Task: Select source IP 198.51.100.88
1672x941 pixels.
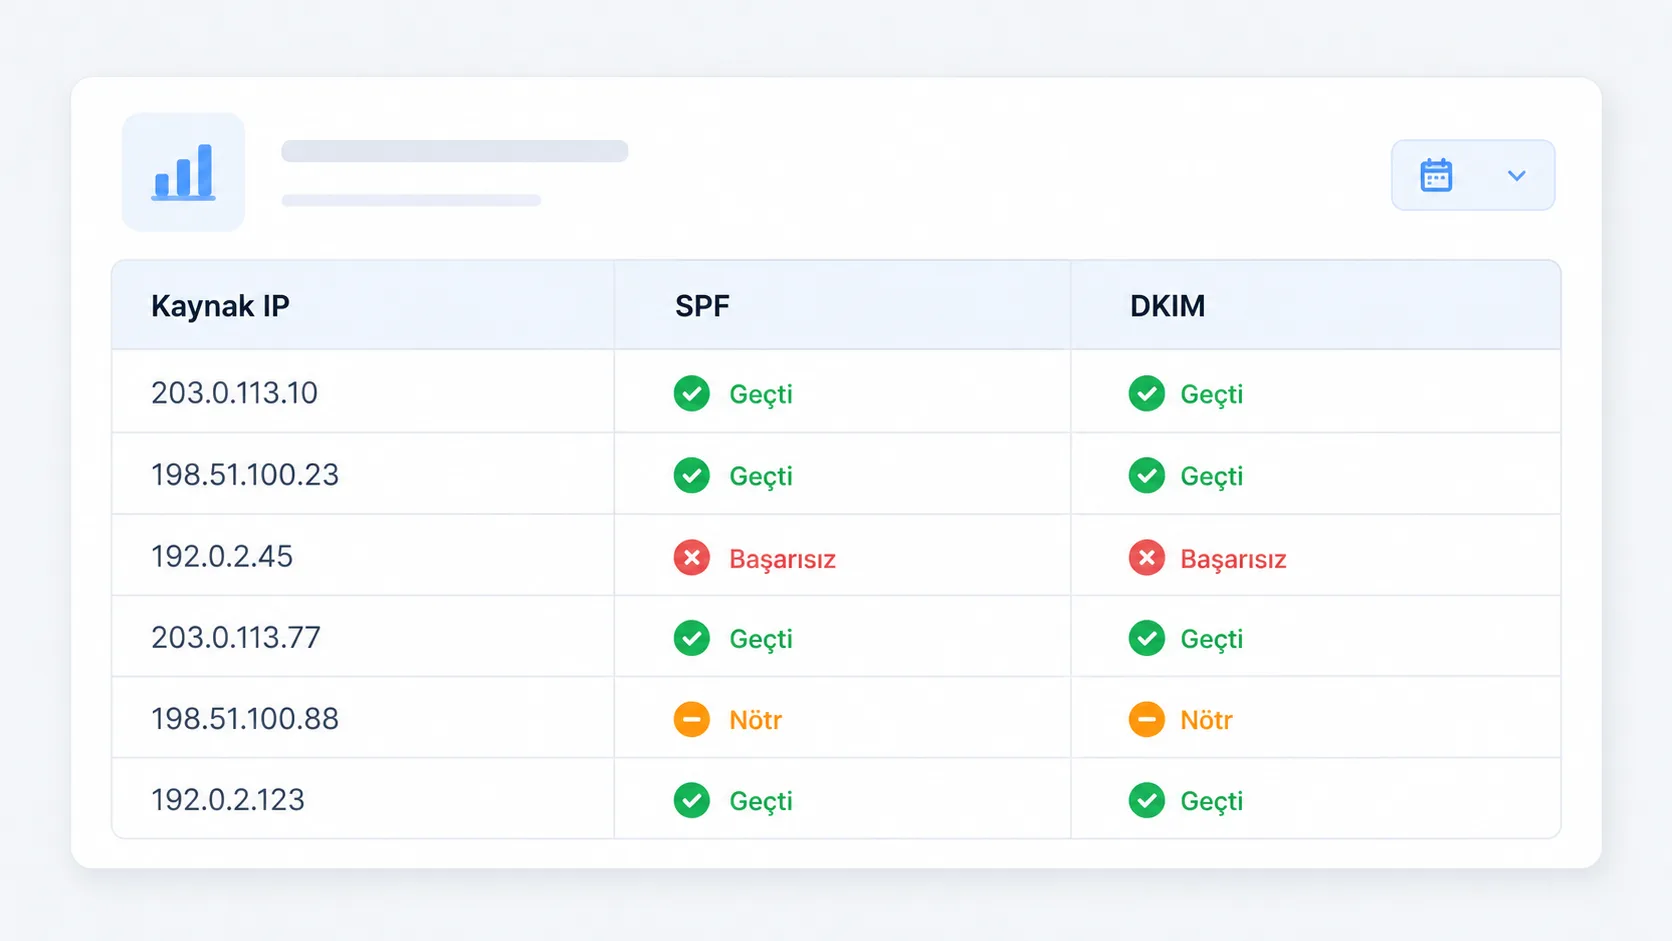Action: pyautogui.click(x=245, y=719)
